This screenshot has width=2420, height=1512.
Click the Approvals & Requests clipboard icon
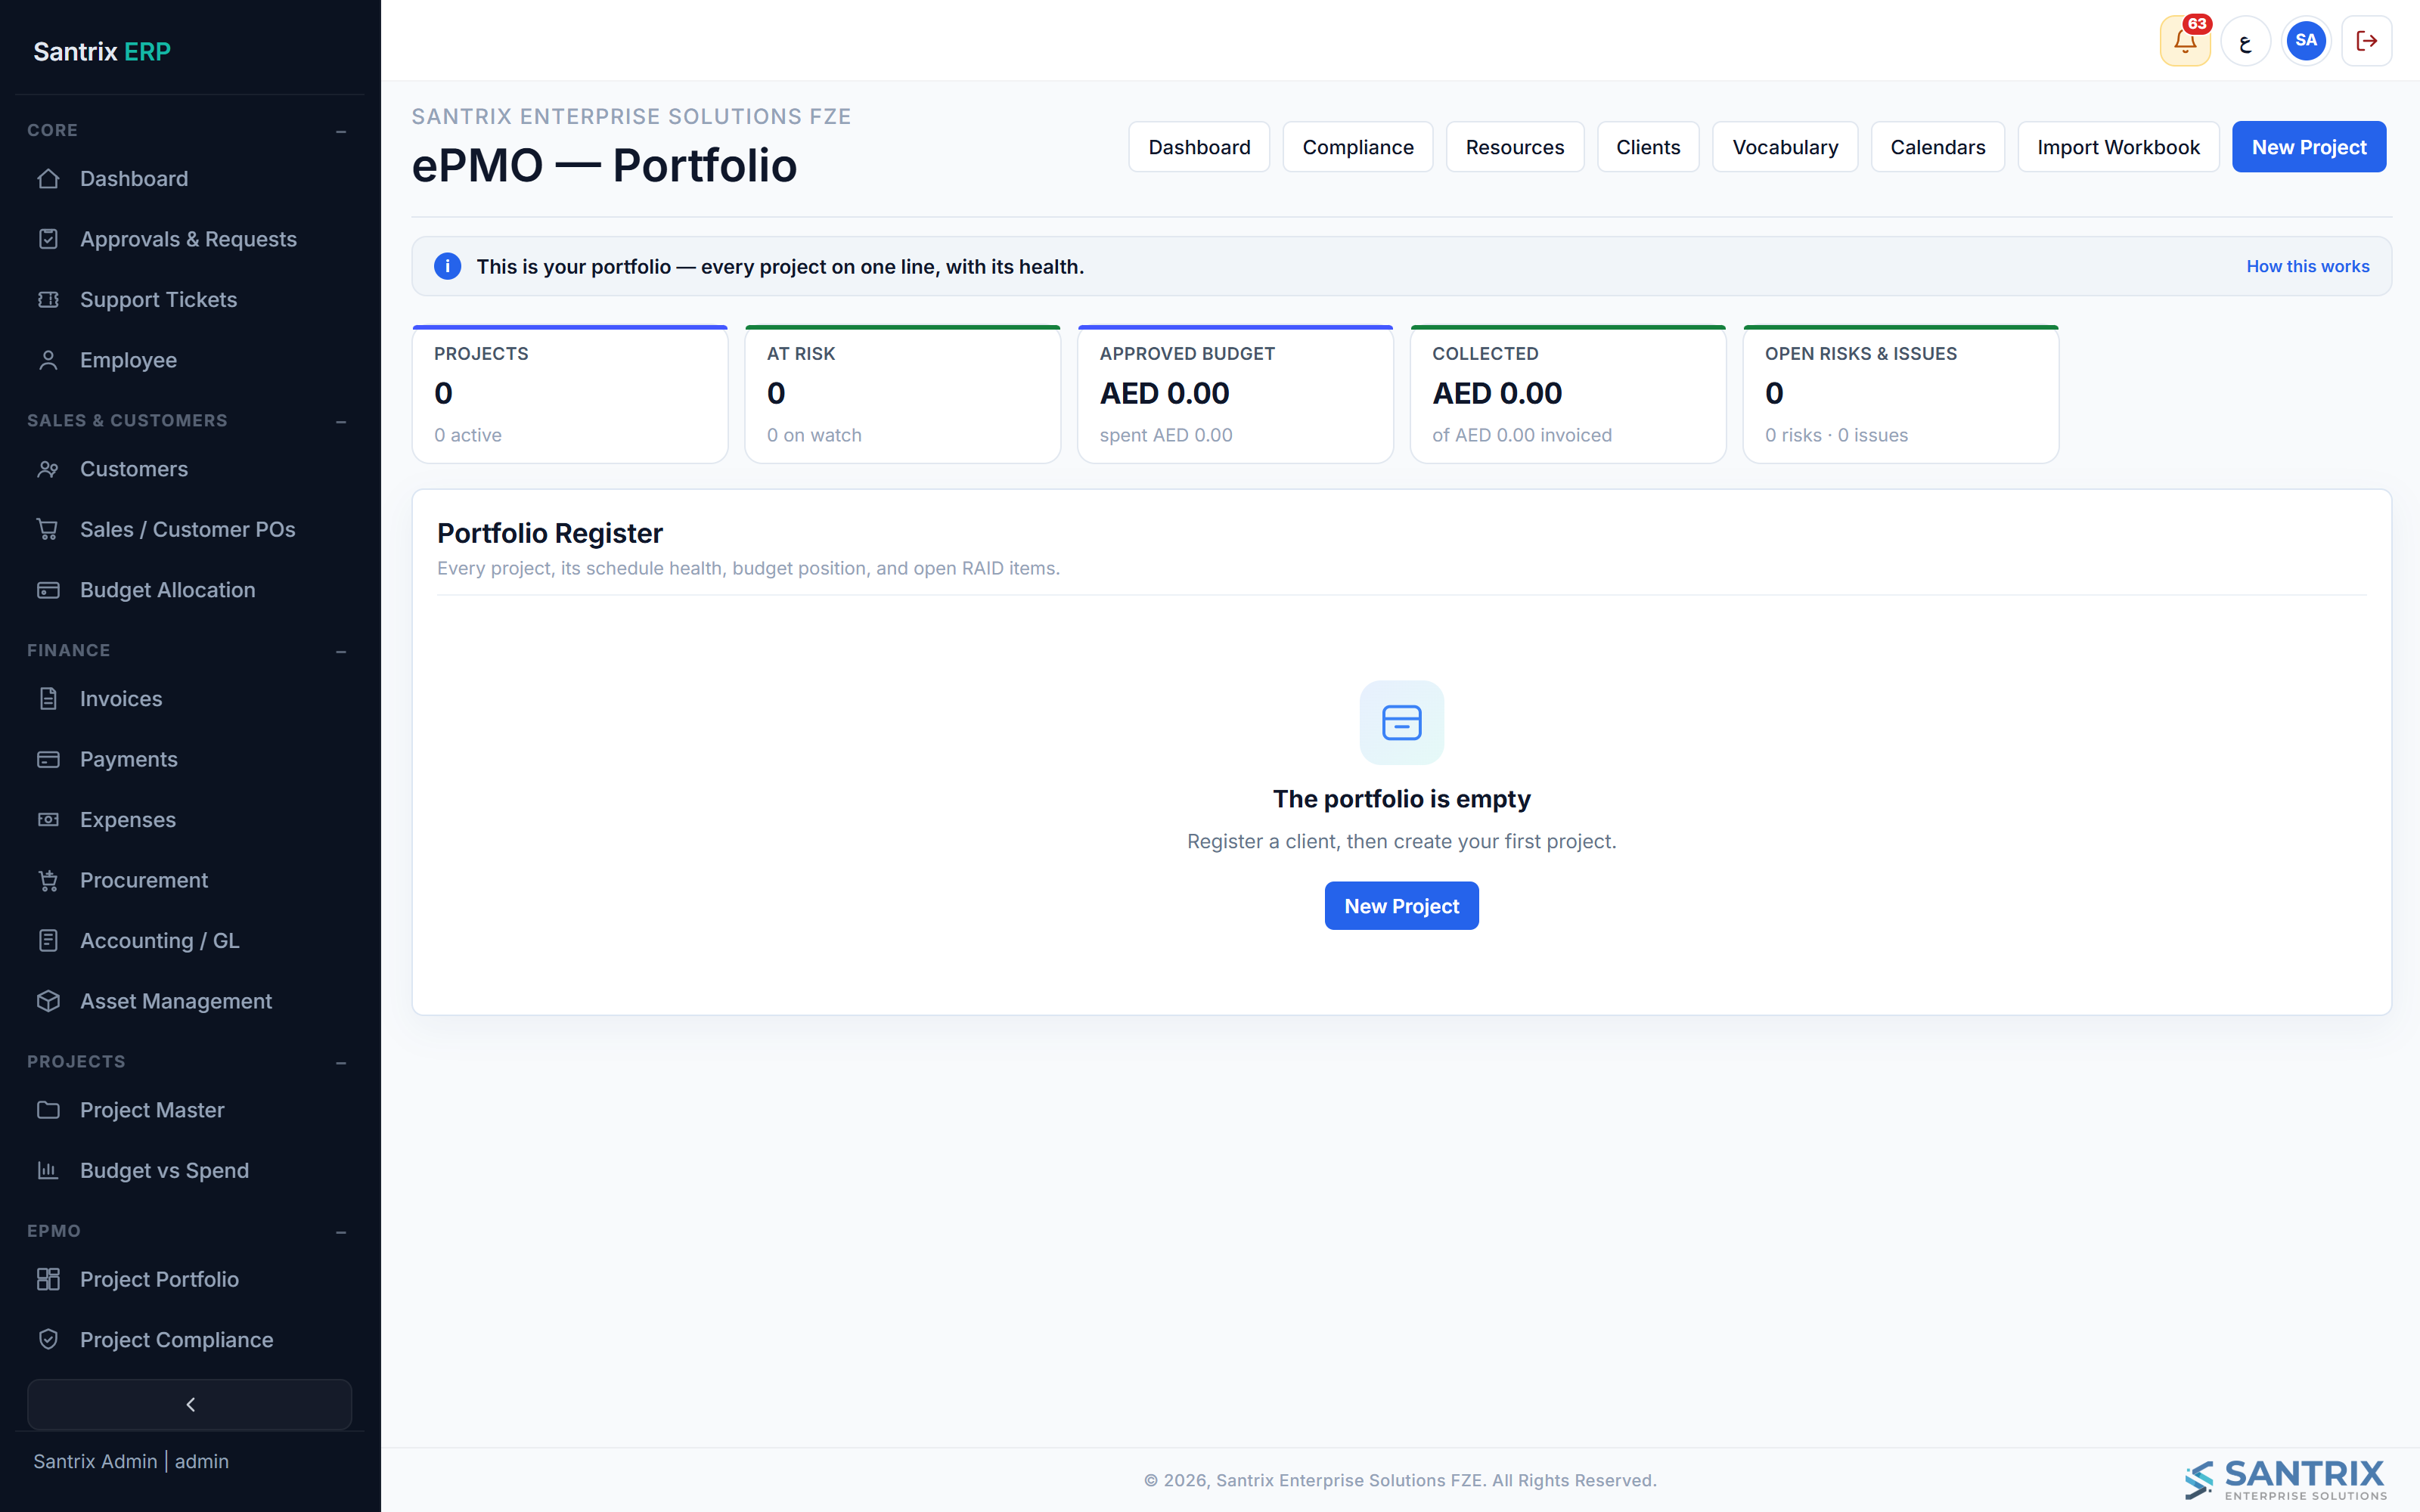(48, 239)
